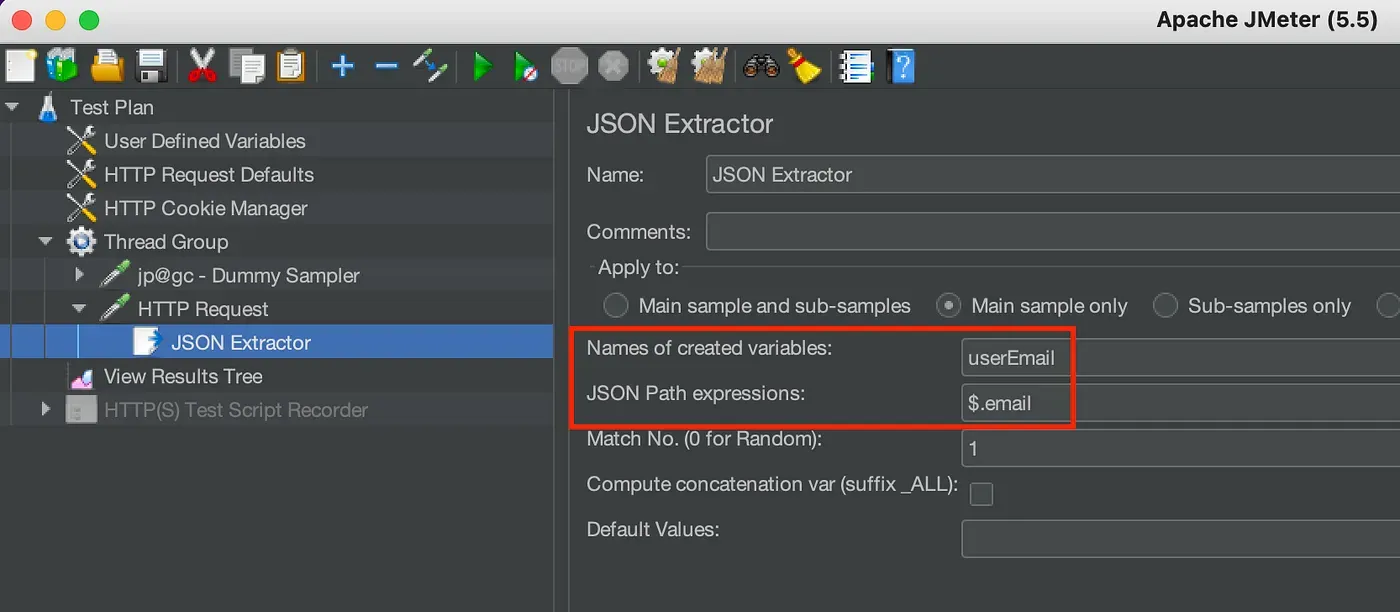Expand HTTP(S) Test Script Recorder node
The width and height of the screenshot is (1400, 612).
coord(46,410)
